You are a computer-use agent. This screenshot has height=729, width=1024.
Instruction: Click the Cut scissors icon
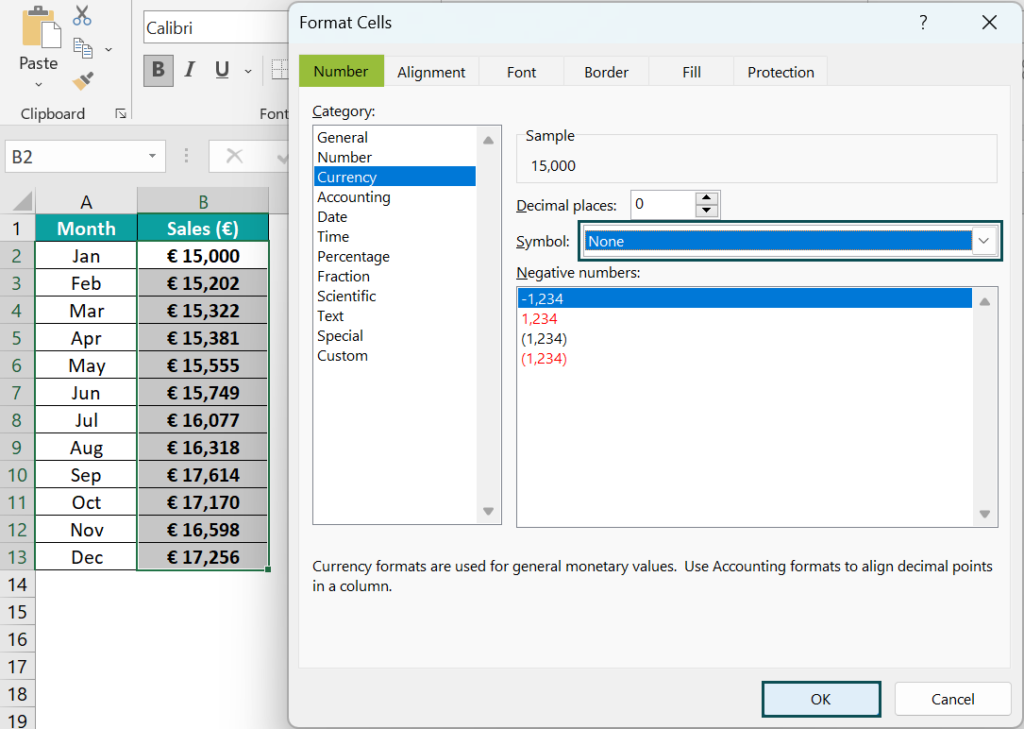click(x=82, y=16)
